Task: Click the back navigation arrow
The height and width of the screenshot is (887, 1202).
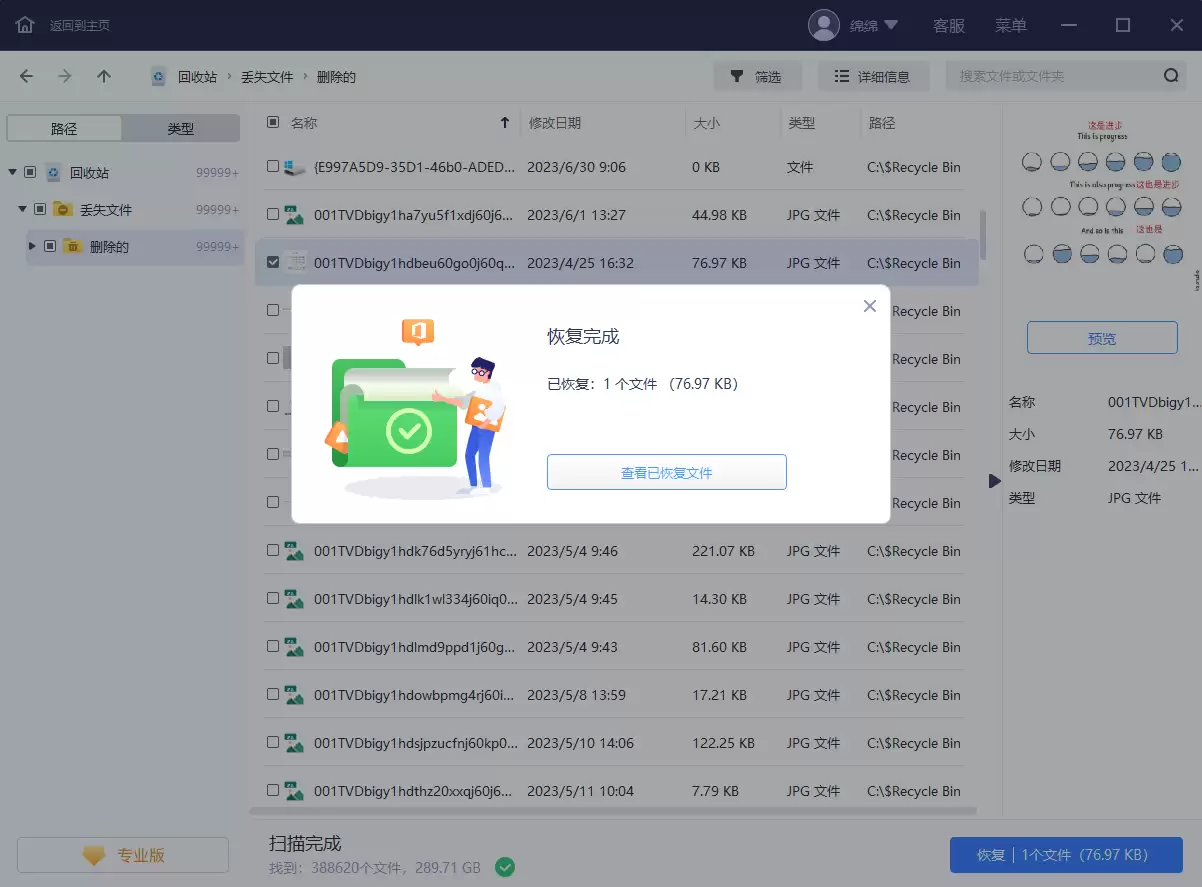Action: coord(25,75)
